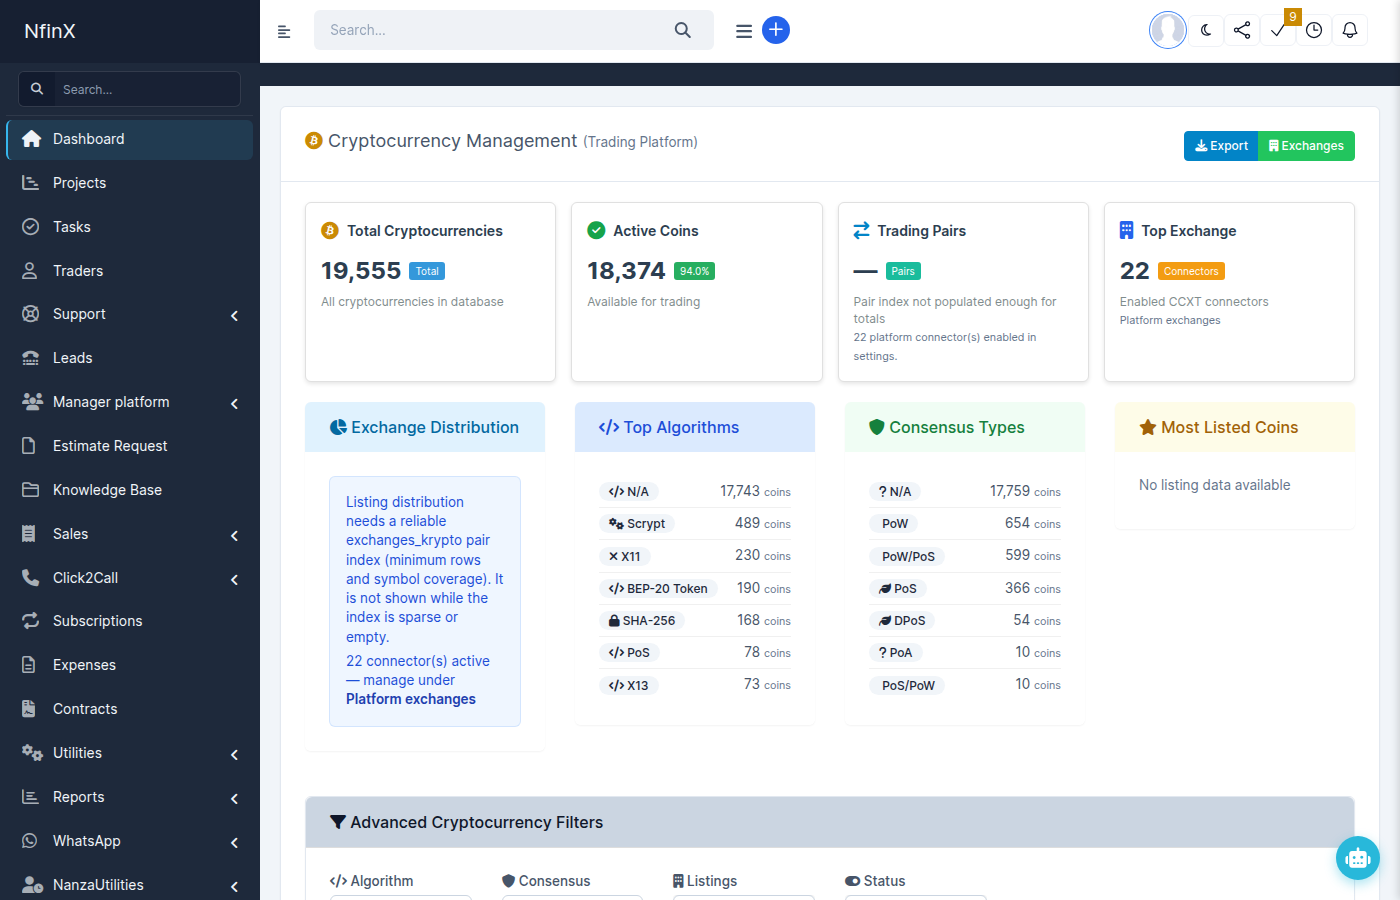Click the PoS/PoW consensus badge
Image resolution: width=1400 pixels, height=900 pixels.
coord(908,686)
